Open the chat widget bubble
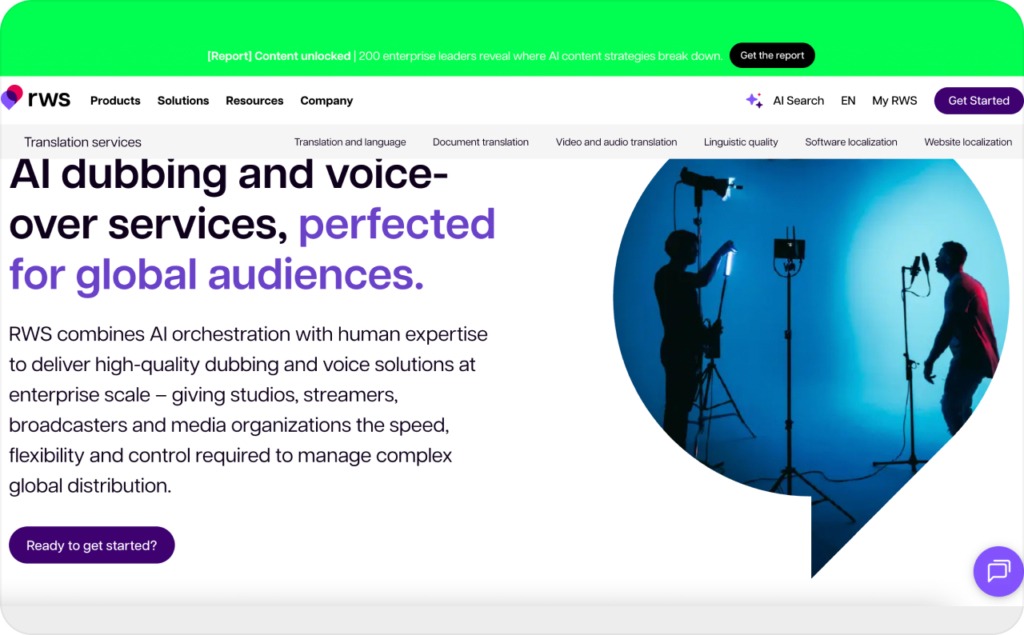 (x=998, y=571)
